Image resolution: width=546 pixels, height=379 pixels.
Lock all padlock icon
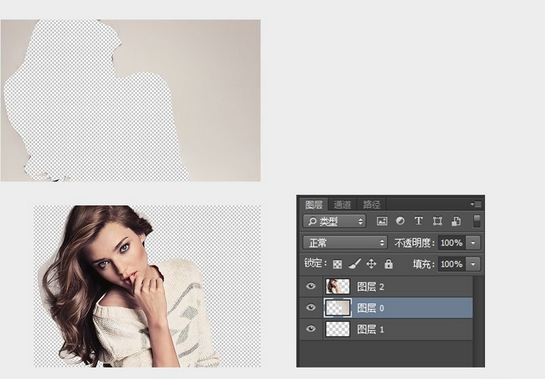[389, 264]
